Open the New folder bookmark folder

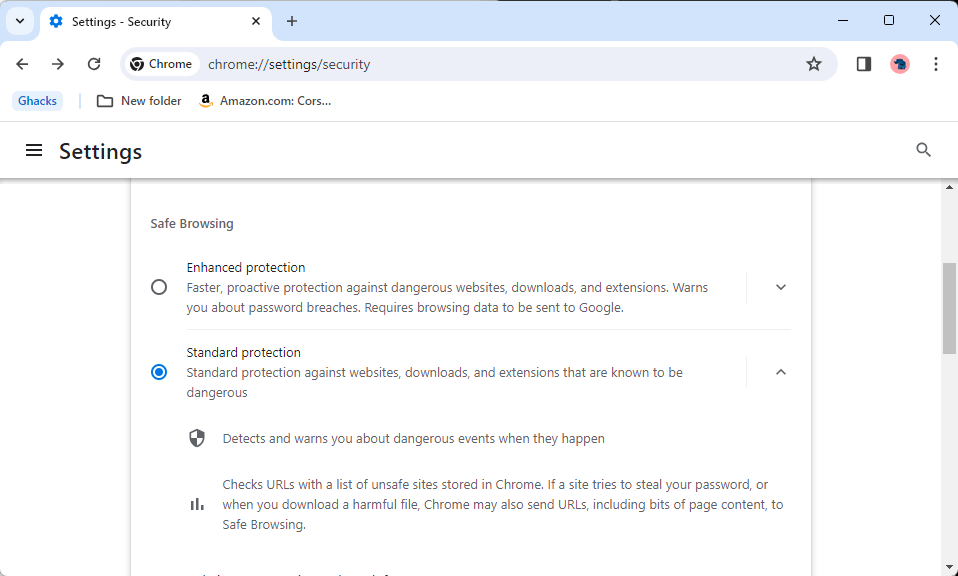tap(139, 101)
